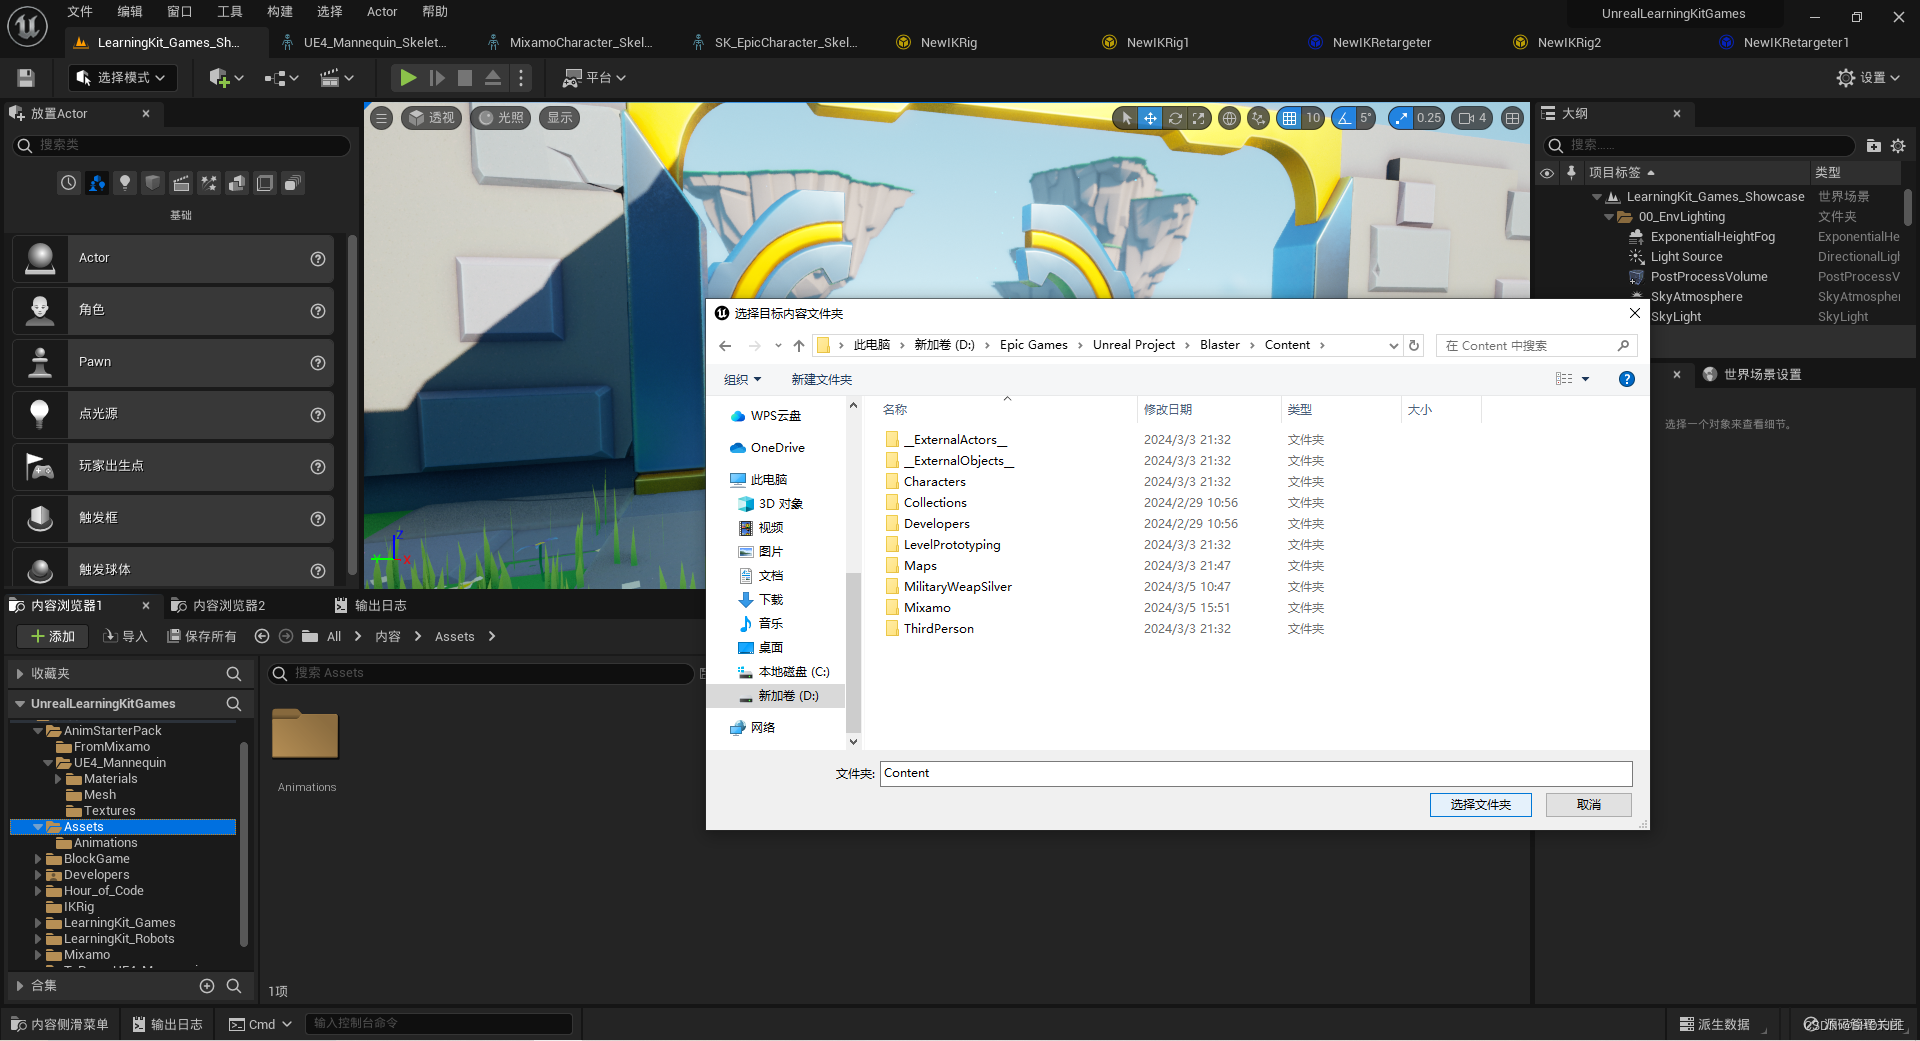1920x1041 pixels.
Task: Open the 编辑 menu
Action: (130, 12)
